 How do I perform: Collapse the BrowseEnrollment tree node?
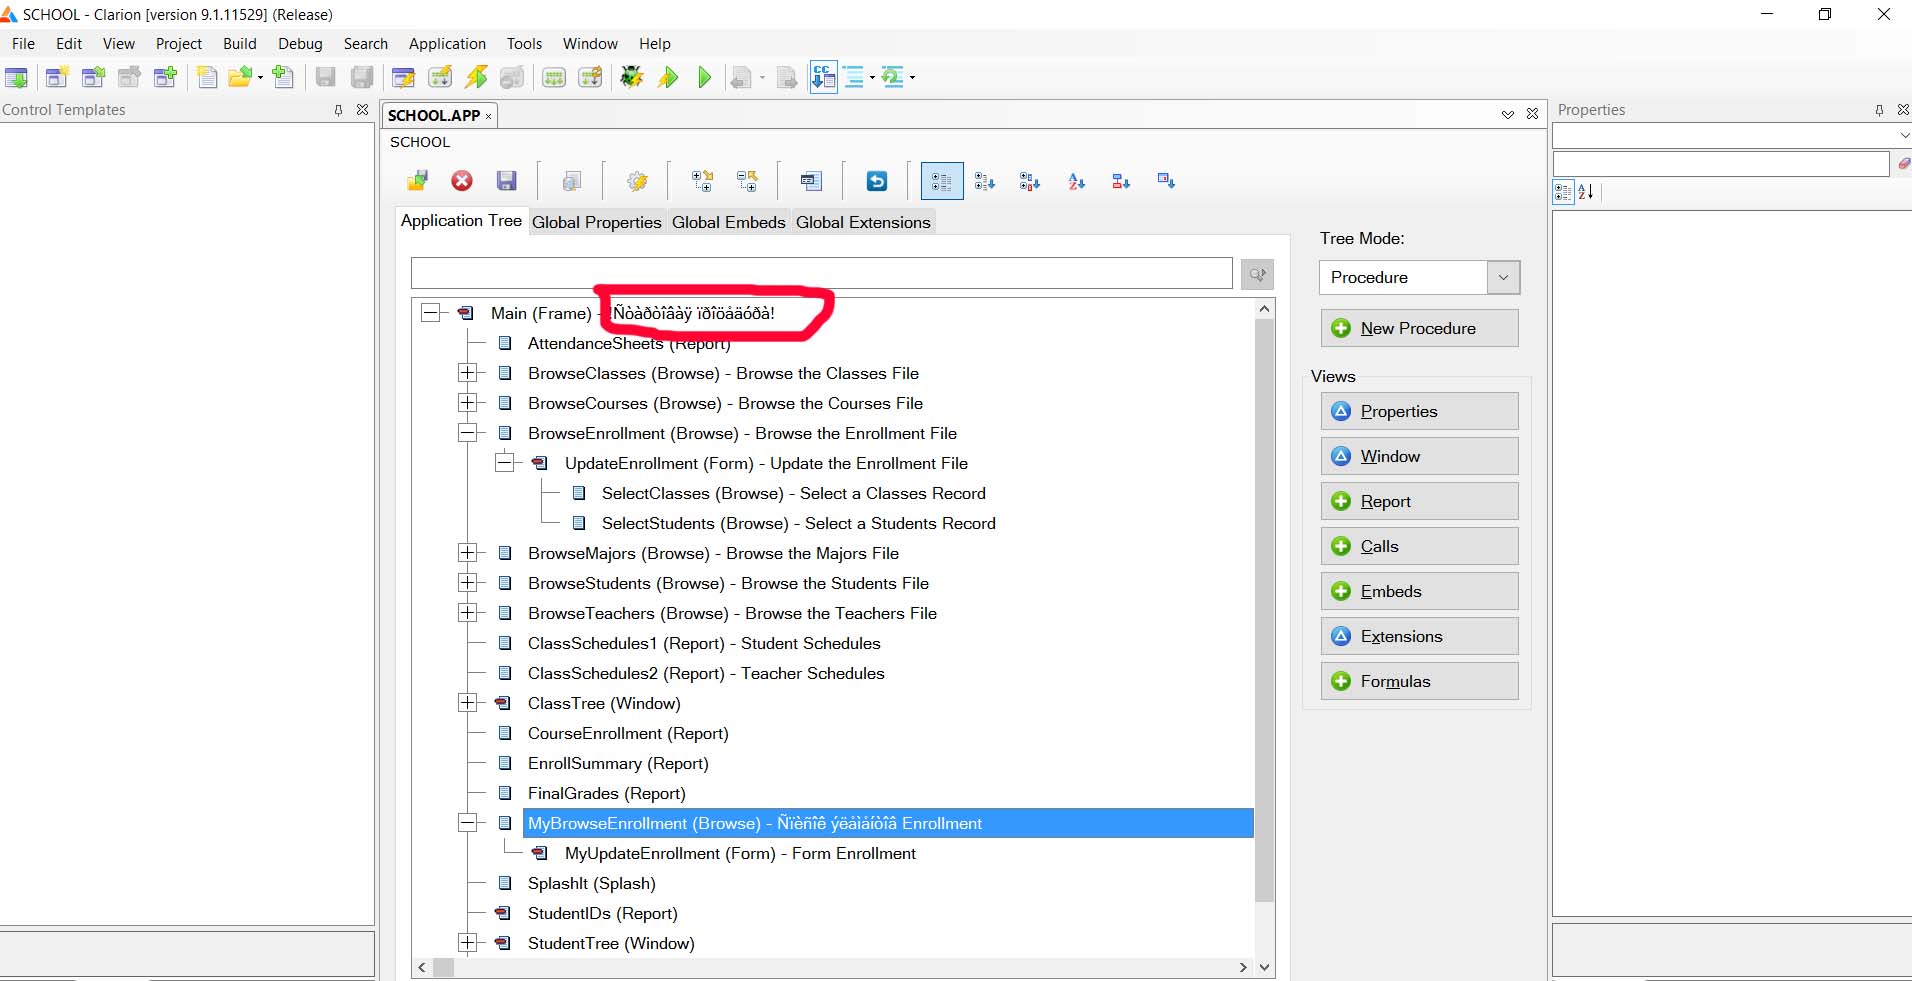pos(467,433)
